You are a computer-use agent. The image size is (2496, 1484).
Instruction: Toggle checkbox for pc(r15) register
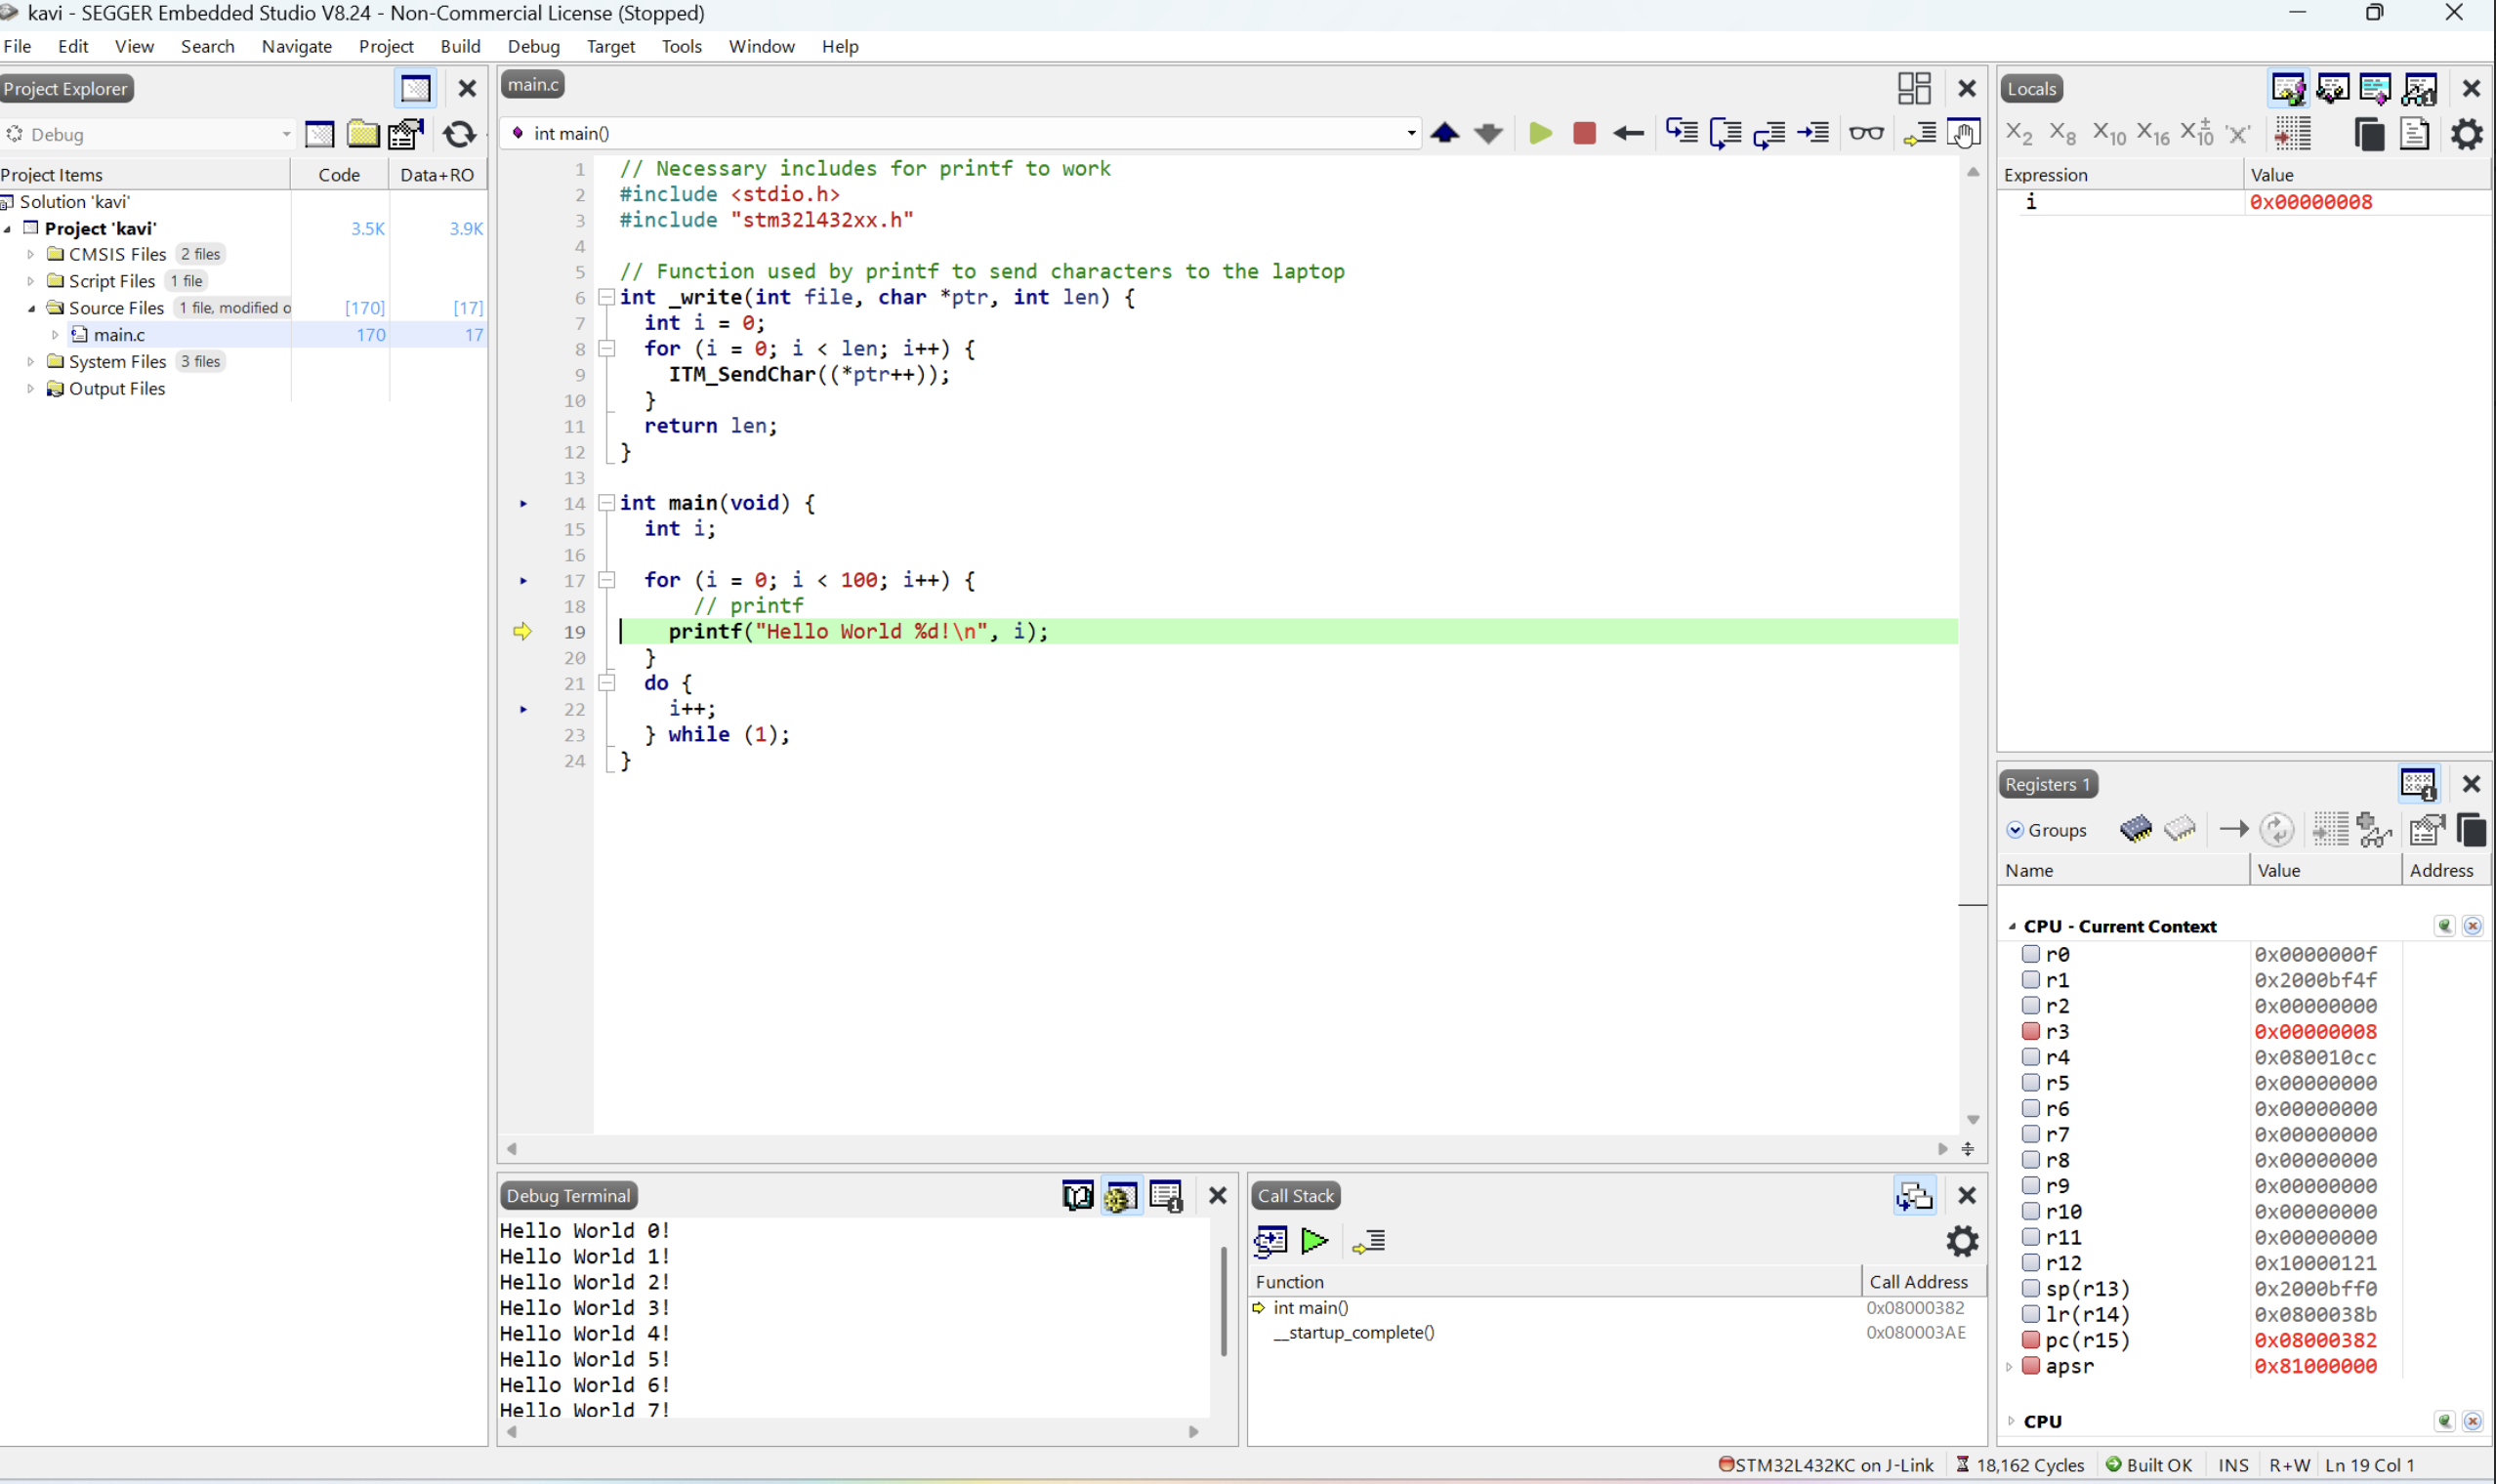(2030, 1340)
